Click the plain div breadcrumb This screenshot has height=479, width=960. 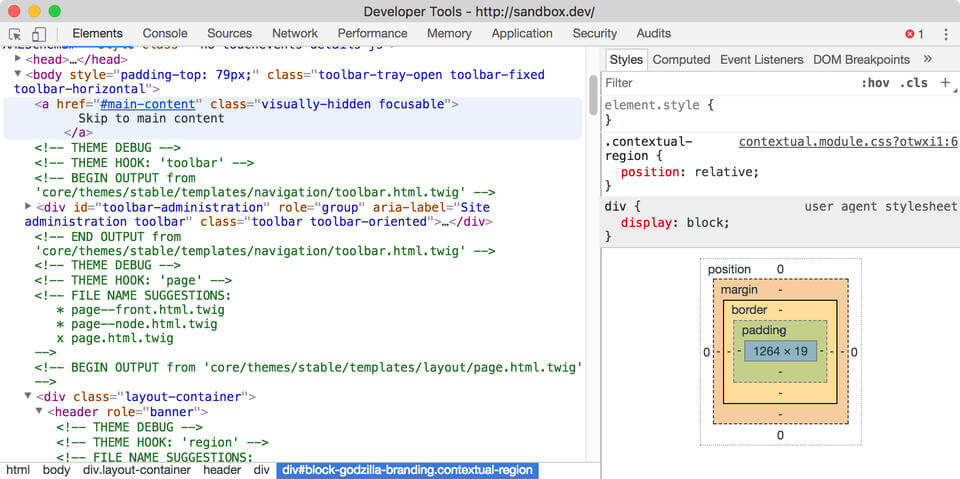[261, 470]
